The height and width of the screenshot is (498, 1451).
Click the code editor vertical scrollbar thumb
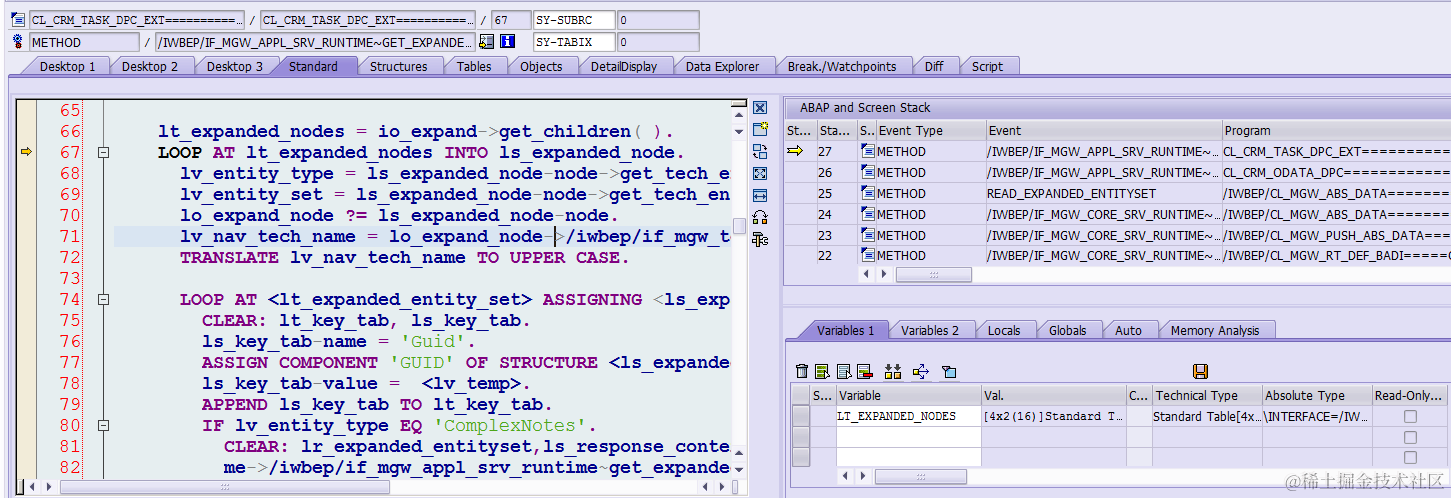point(739,225)
